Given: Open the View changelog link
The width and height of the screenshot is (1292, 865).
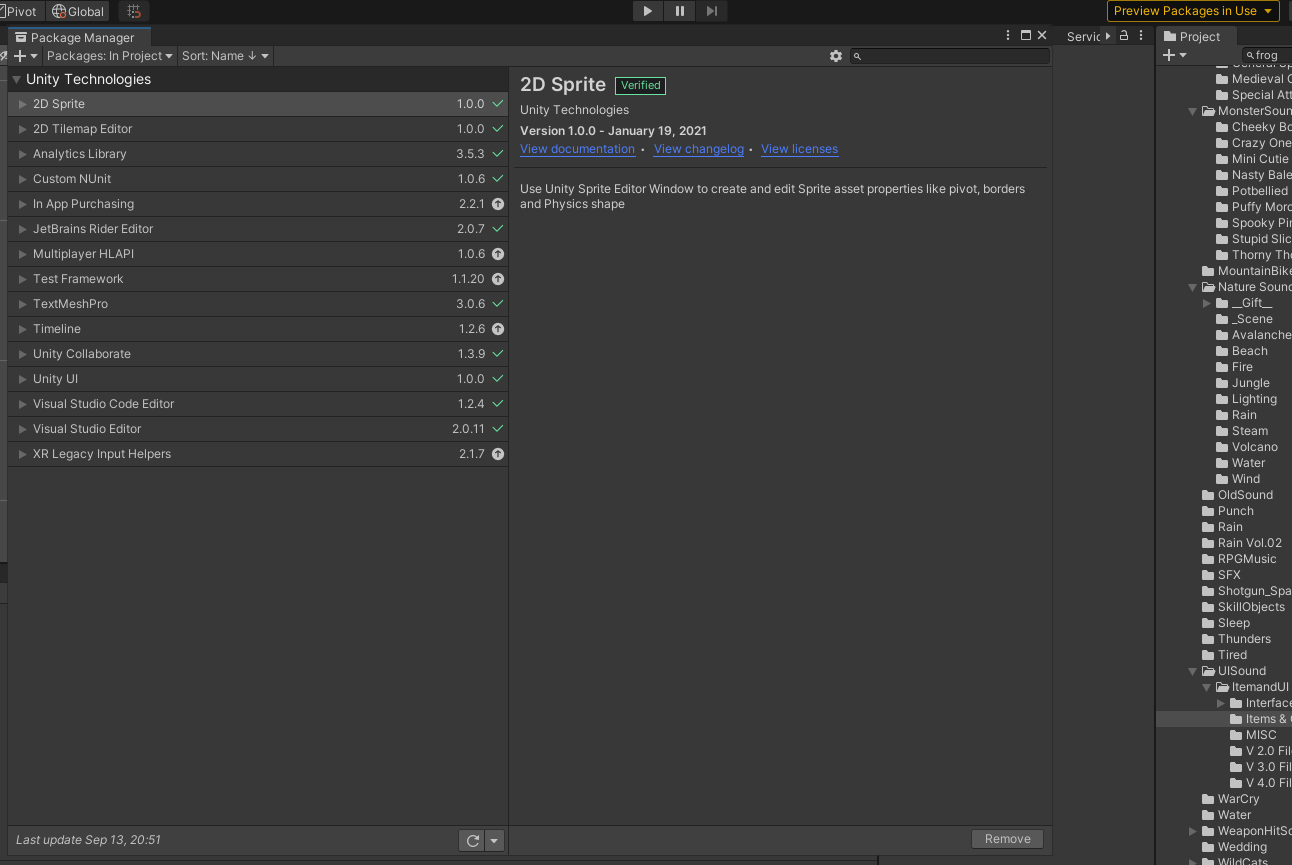Looking at the screenshot, I should [x=699, y=149].
